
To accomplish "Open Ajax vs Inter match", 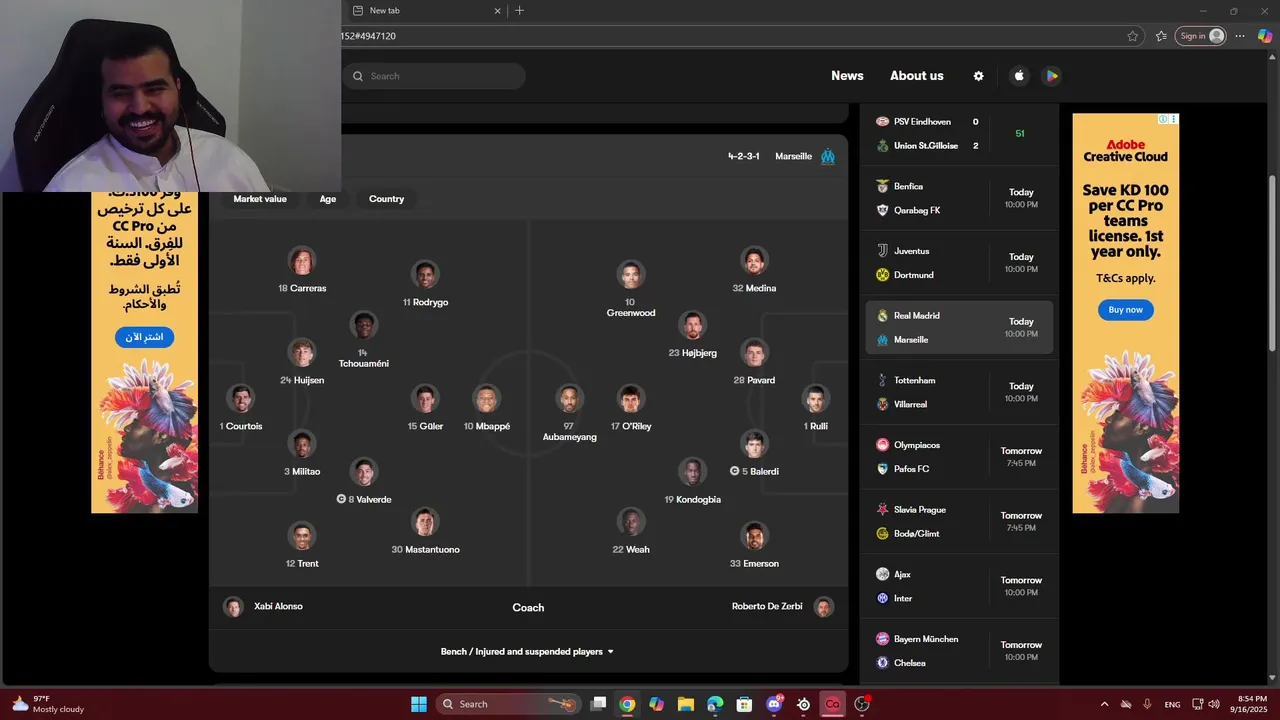I will 959,586.
